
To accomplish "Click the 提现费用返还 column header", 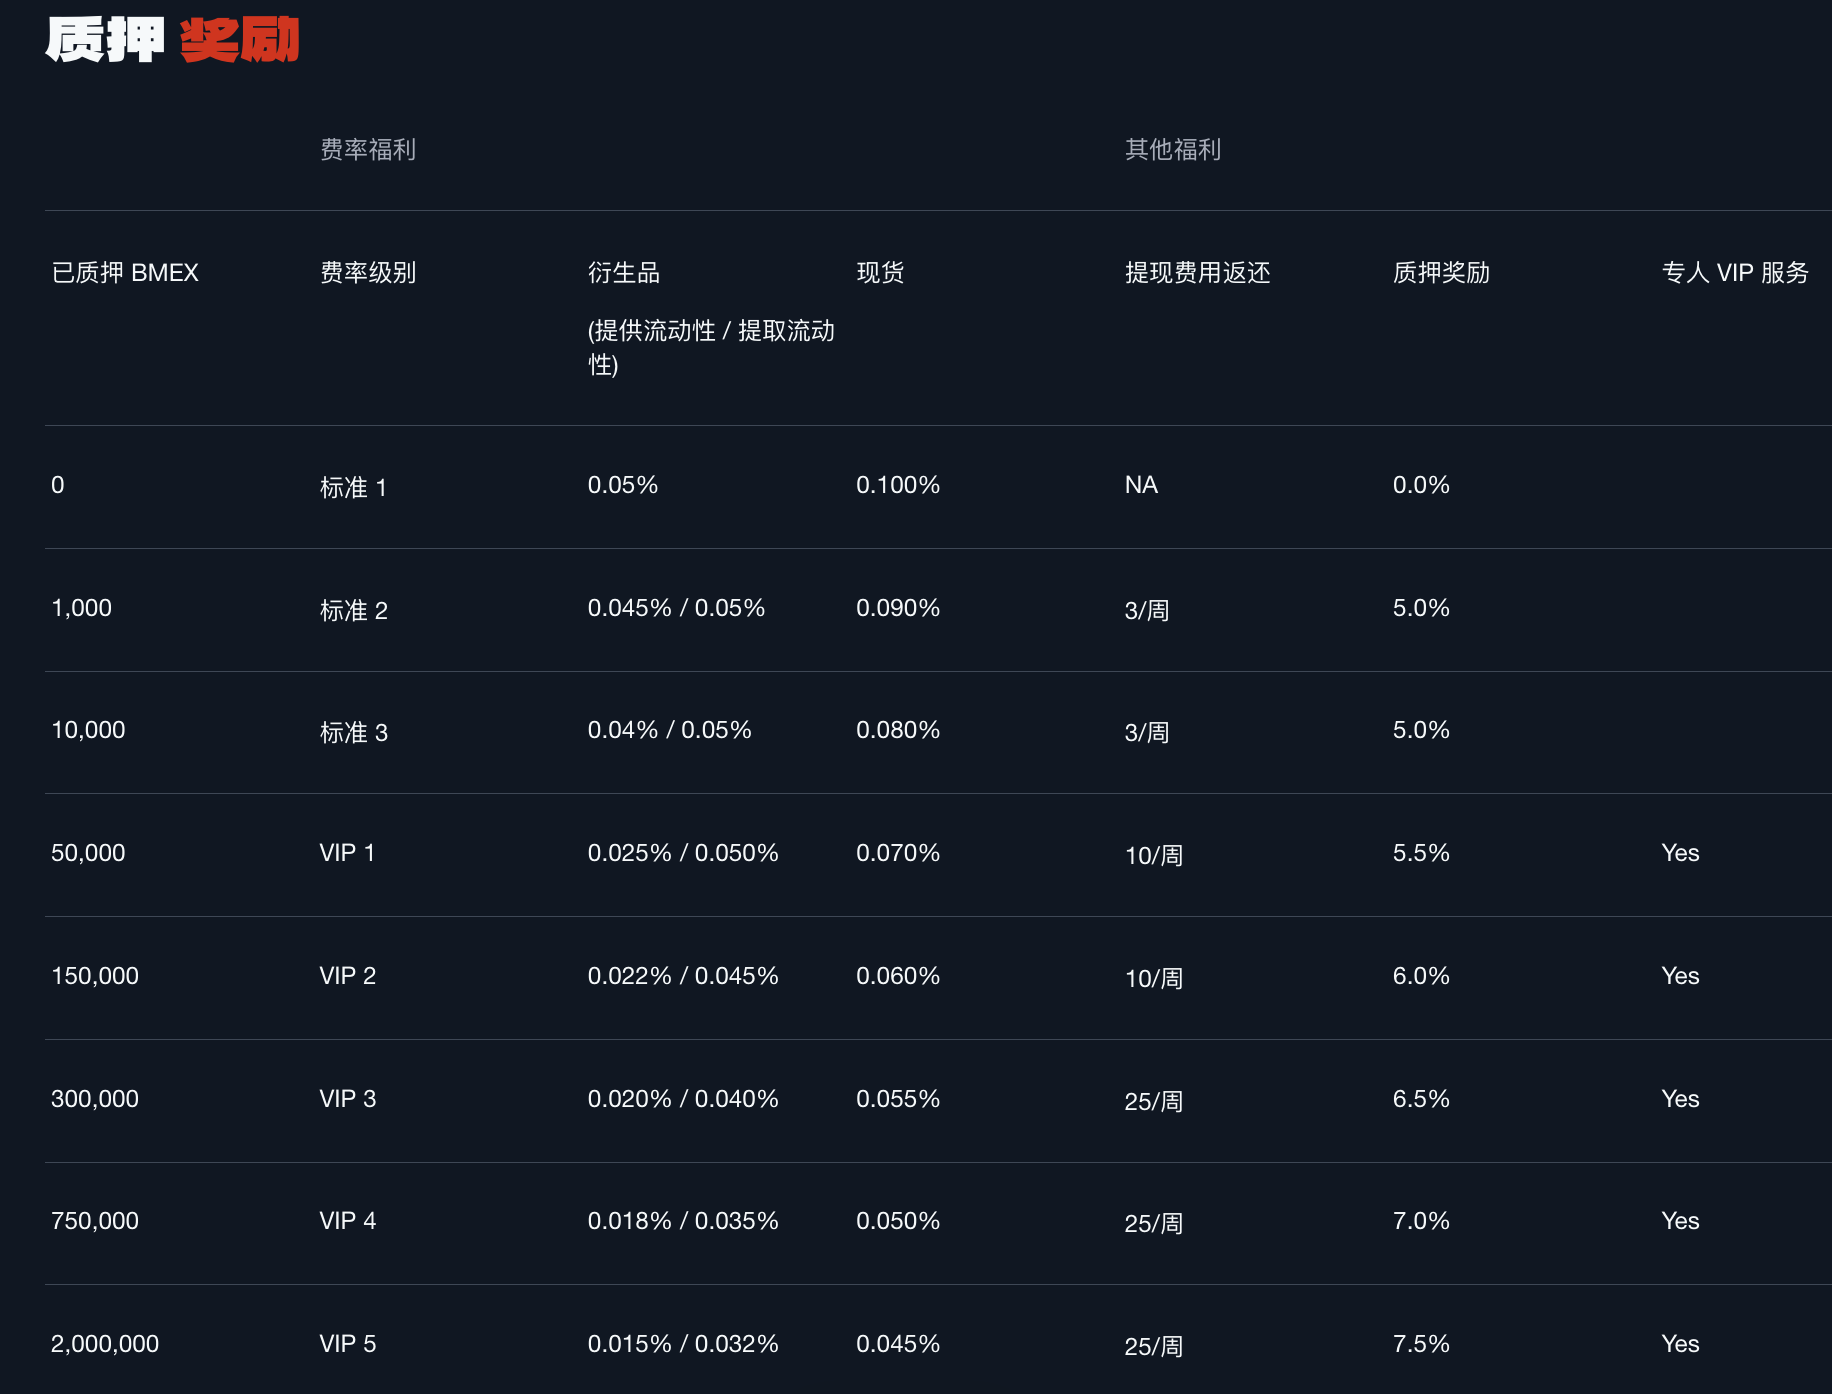I will click(x=1199, y=272).
